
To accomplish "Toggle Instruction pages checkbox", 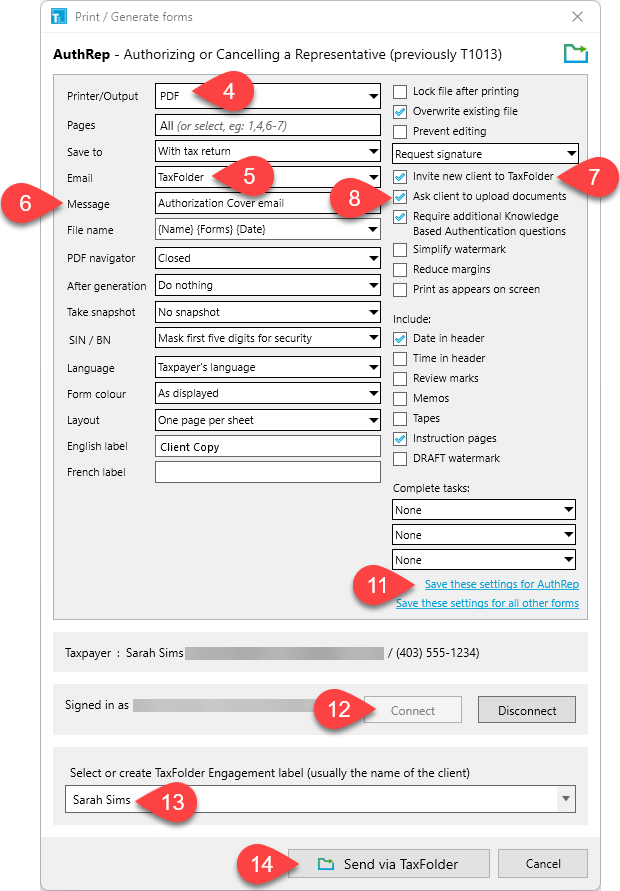I will pyautogui.click(x=400, y=439).
